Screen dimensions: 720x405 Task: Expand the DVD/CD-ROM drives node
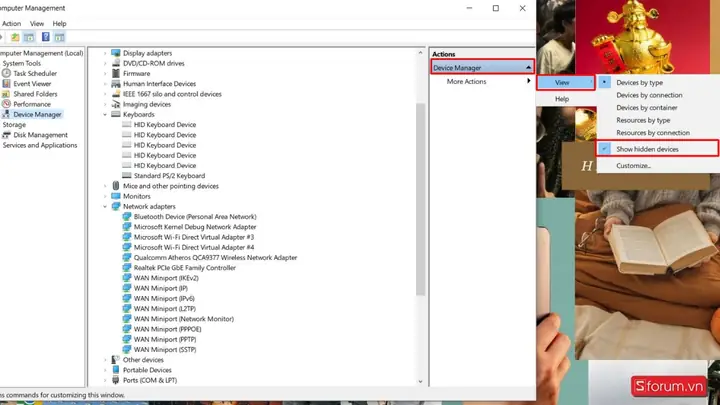(105, 63)
